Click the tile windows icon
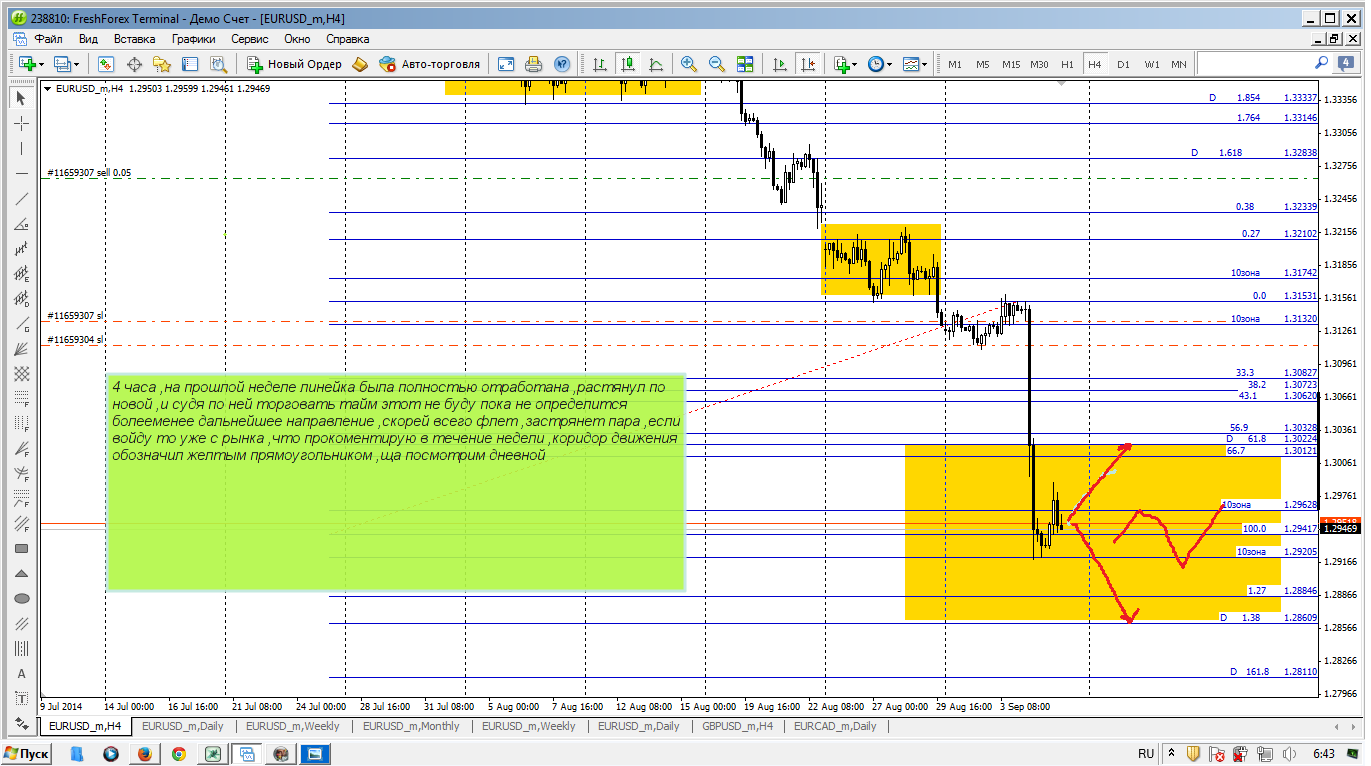1371x766 pixels. (745, 64)
